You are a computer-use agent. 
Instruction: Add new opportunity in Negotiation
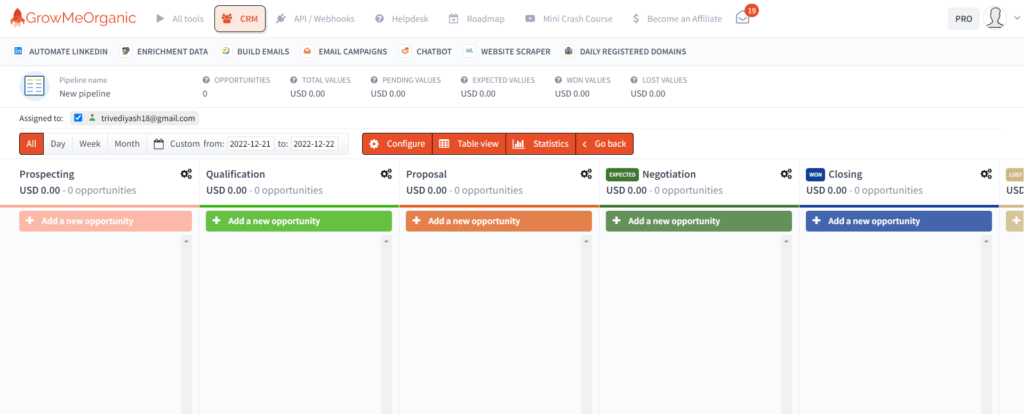pyautogui.click(x=699, y=221)
